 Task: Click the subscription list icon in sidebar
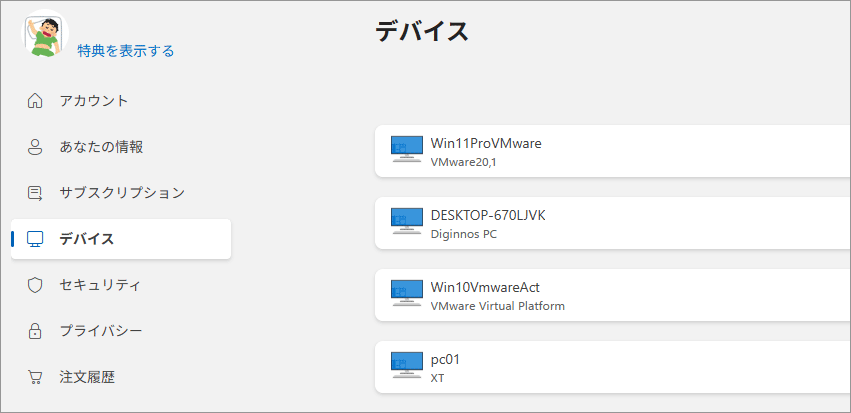click(x=35, y=193)
